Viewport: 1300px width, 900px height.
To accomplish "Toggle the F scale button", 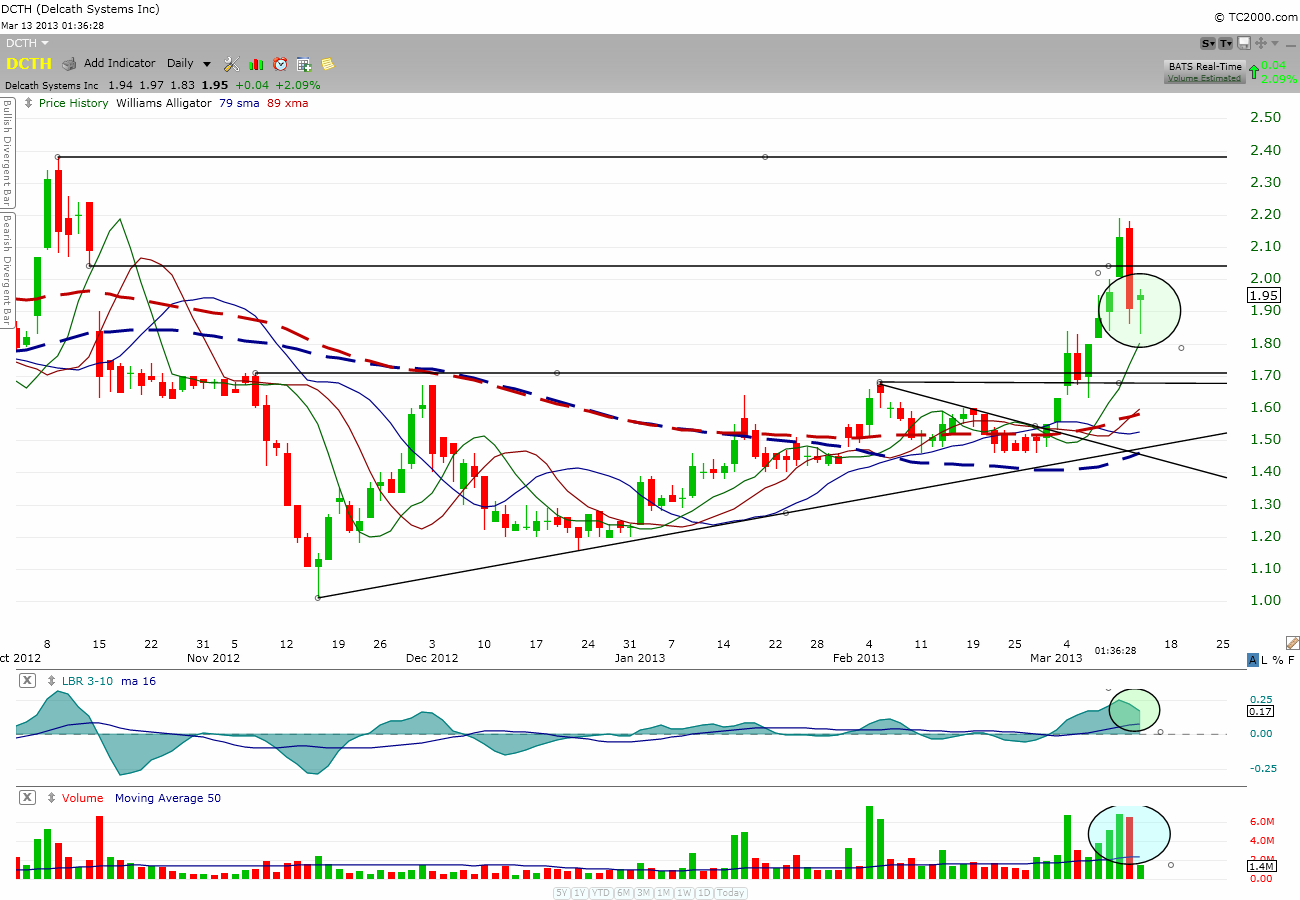I will (1291, 660).
